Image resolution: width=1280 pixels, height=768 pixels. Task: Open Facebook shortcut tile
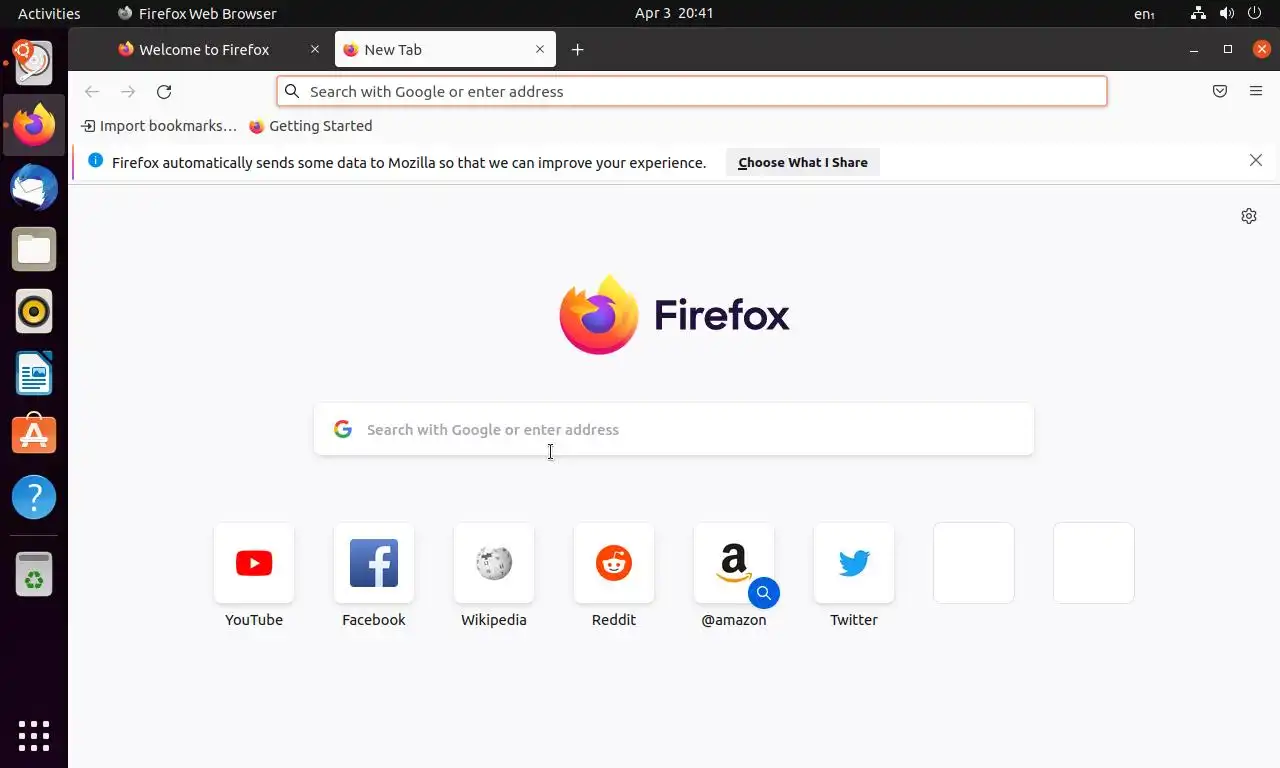(374, 563)
